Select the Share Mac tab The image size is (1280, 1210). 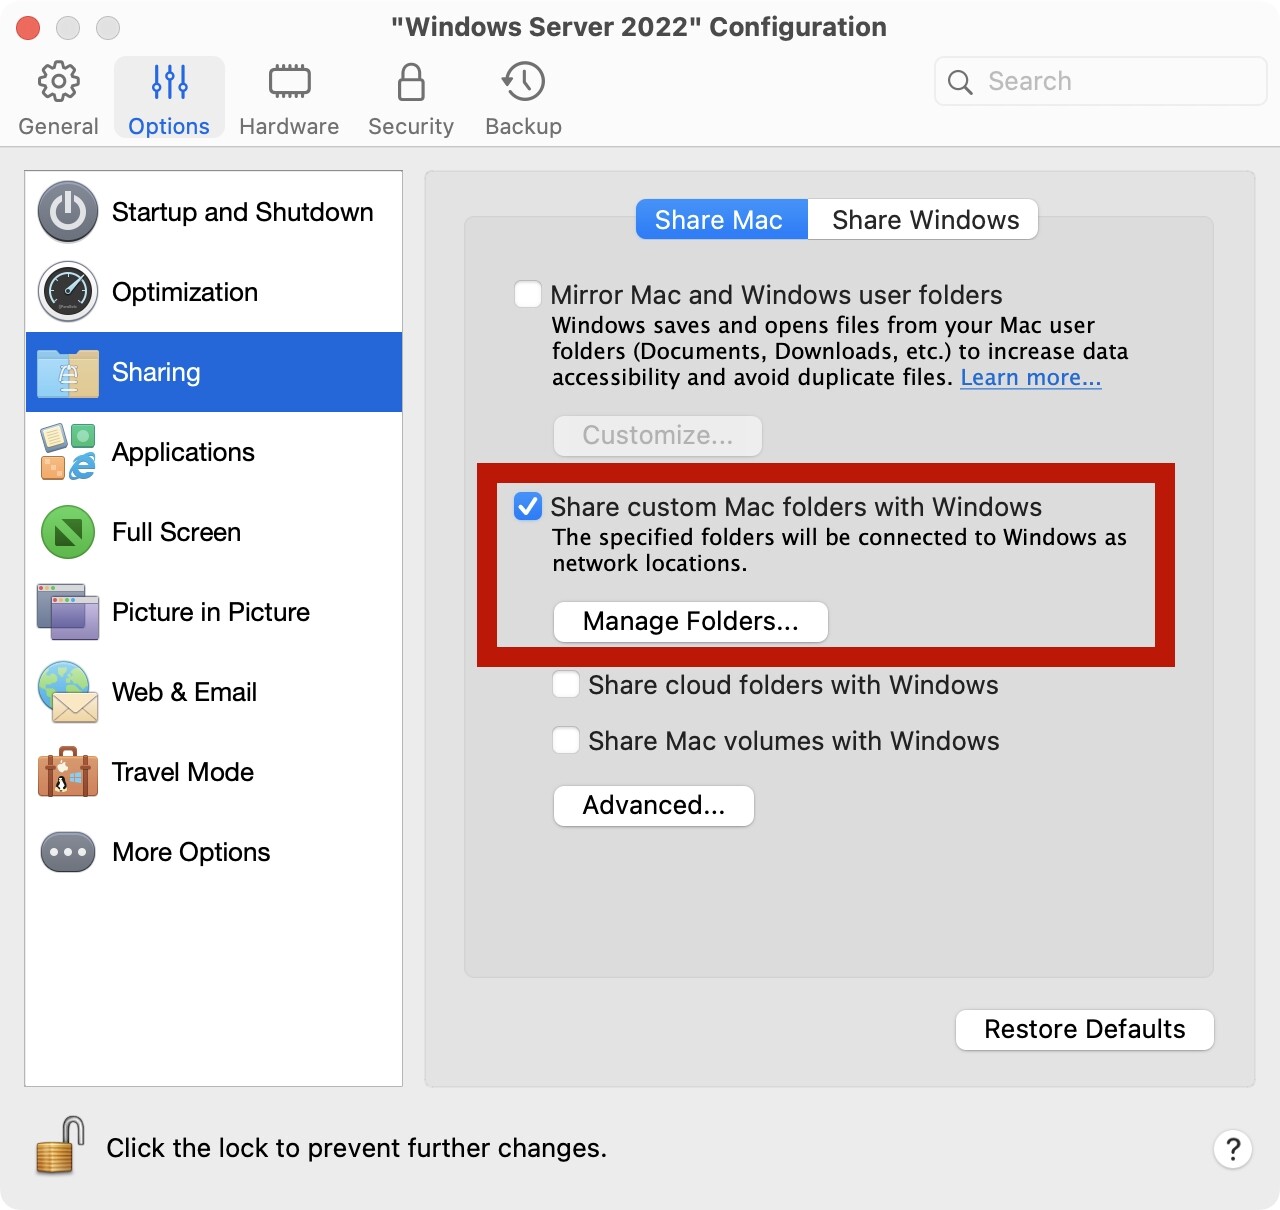coord(720,220)
